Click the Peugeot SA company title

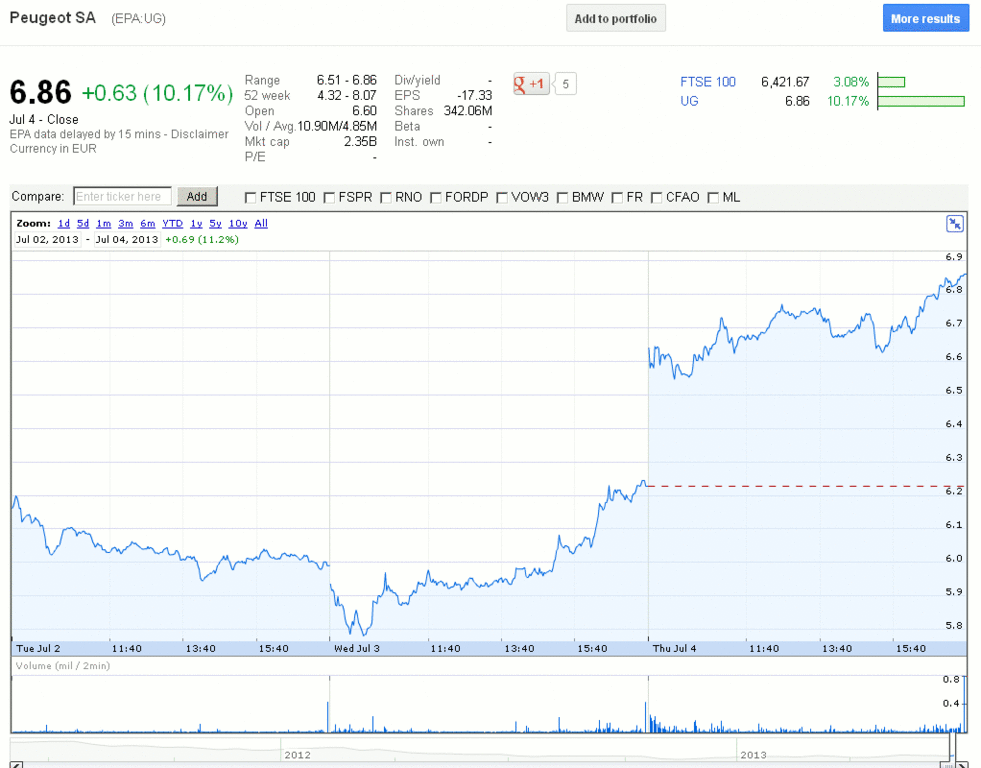[x=53, y=18]
